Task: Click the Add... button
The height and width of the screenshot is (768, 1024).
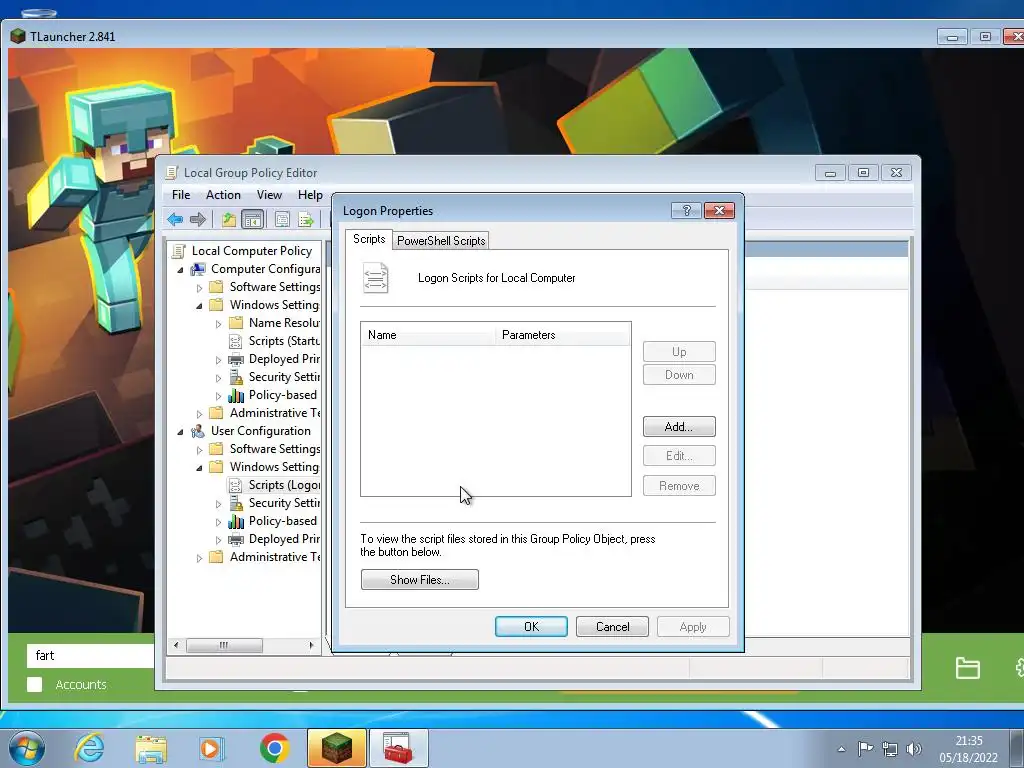Action: tap(679, 426)
